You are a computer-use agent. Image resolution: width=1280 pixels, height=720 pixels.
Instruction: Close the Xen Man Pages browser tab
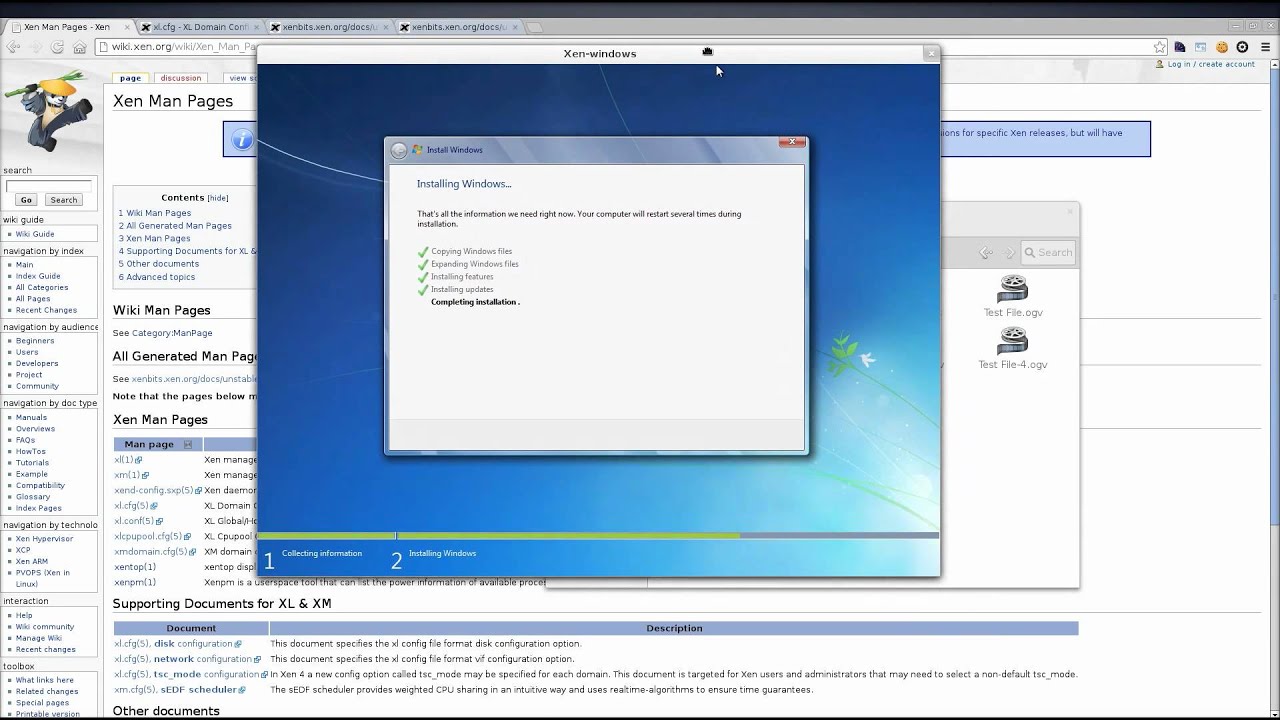pyautogui.click(x=129, y=27)
